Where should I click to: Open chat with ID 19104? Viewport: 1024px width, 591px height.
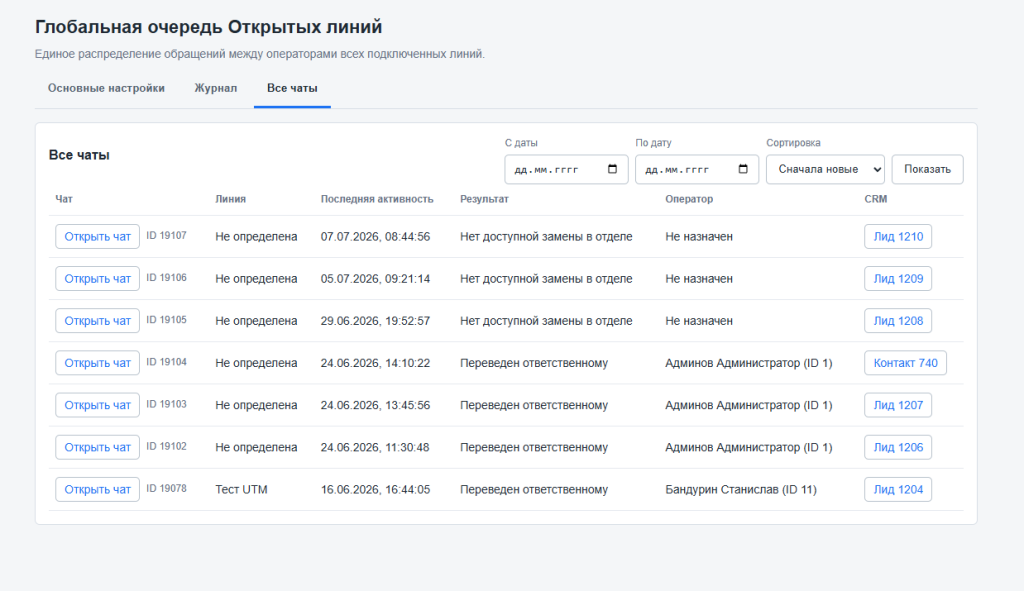pos(97,363)
